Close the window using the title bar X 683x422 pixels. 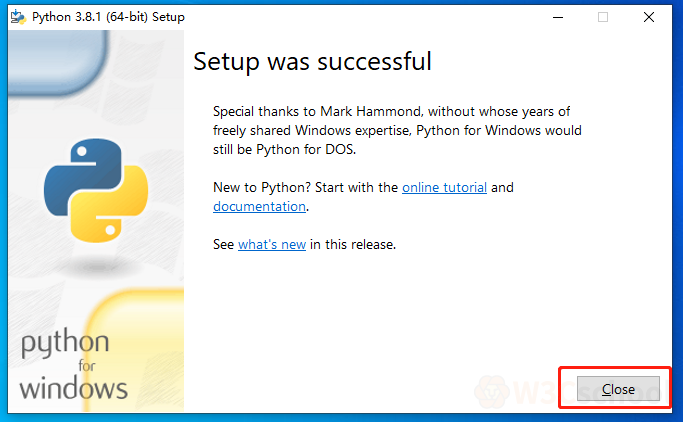(x=649, y=17)
